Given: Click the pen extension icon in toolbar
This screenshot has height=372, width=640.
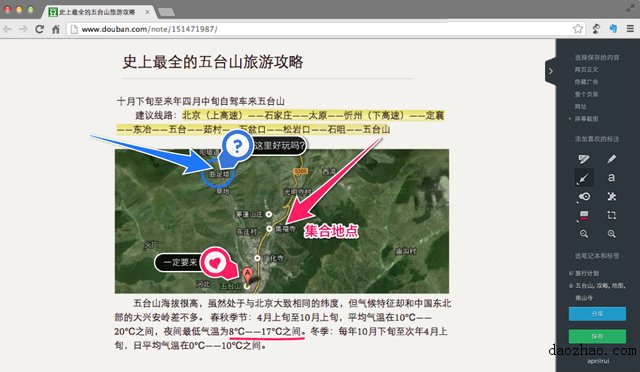Looking at the screenshot, I should (x=596, y=29).
